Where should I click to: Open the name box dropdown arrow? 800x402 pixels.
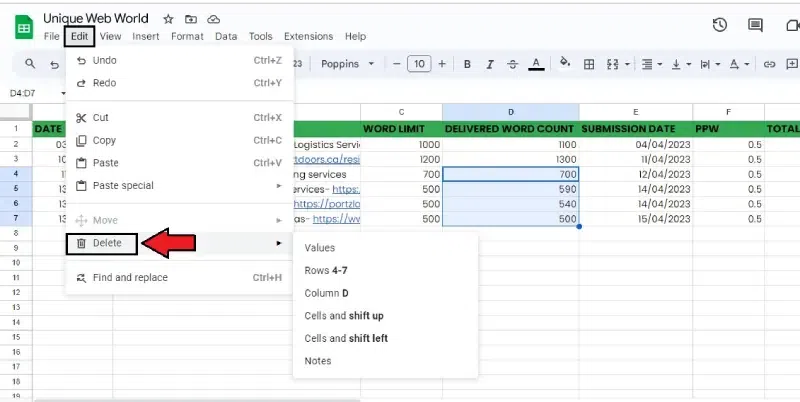click(64, 93)
